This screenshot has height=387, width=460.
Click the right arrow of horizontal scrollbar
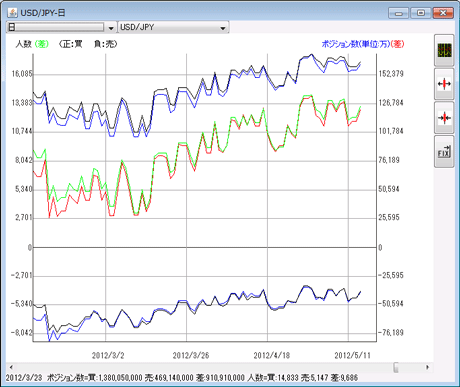[x=428, y=367]
